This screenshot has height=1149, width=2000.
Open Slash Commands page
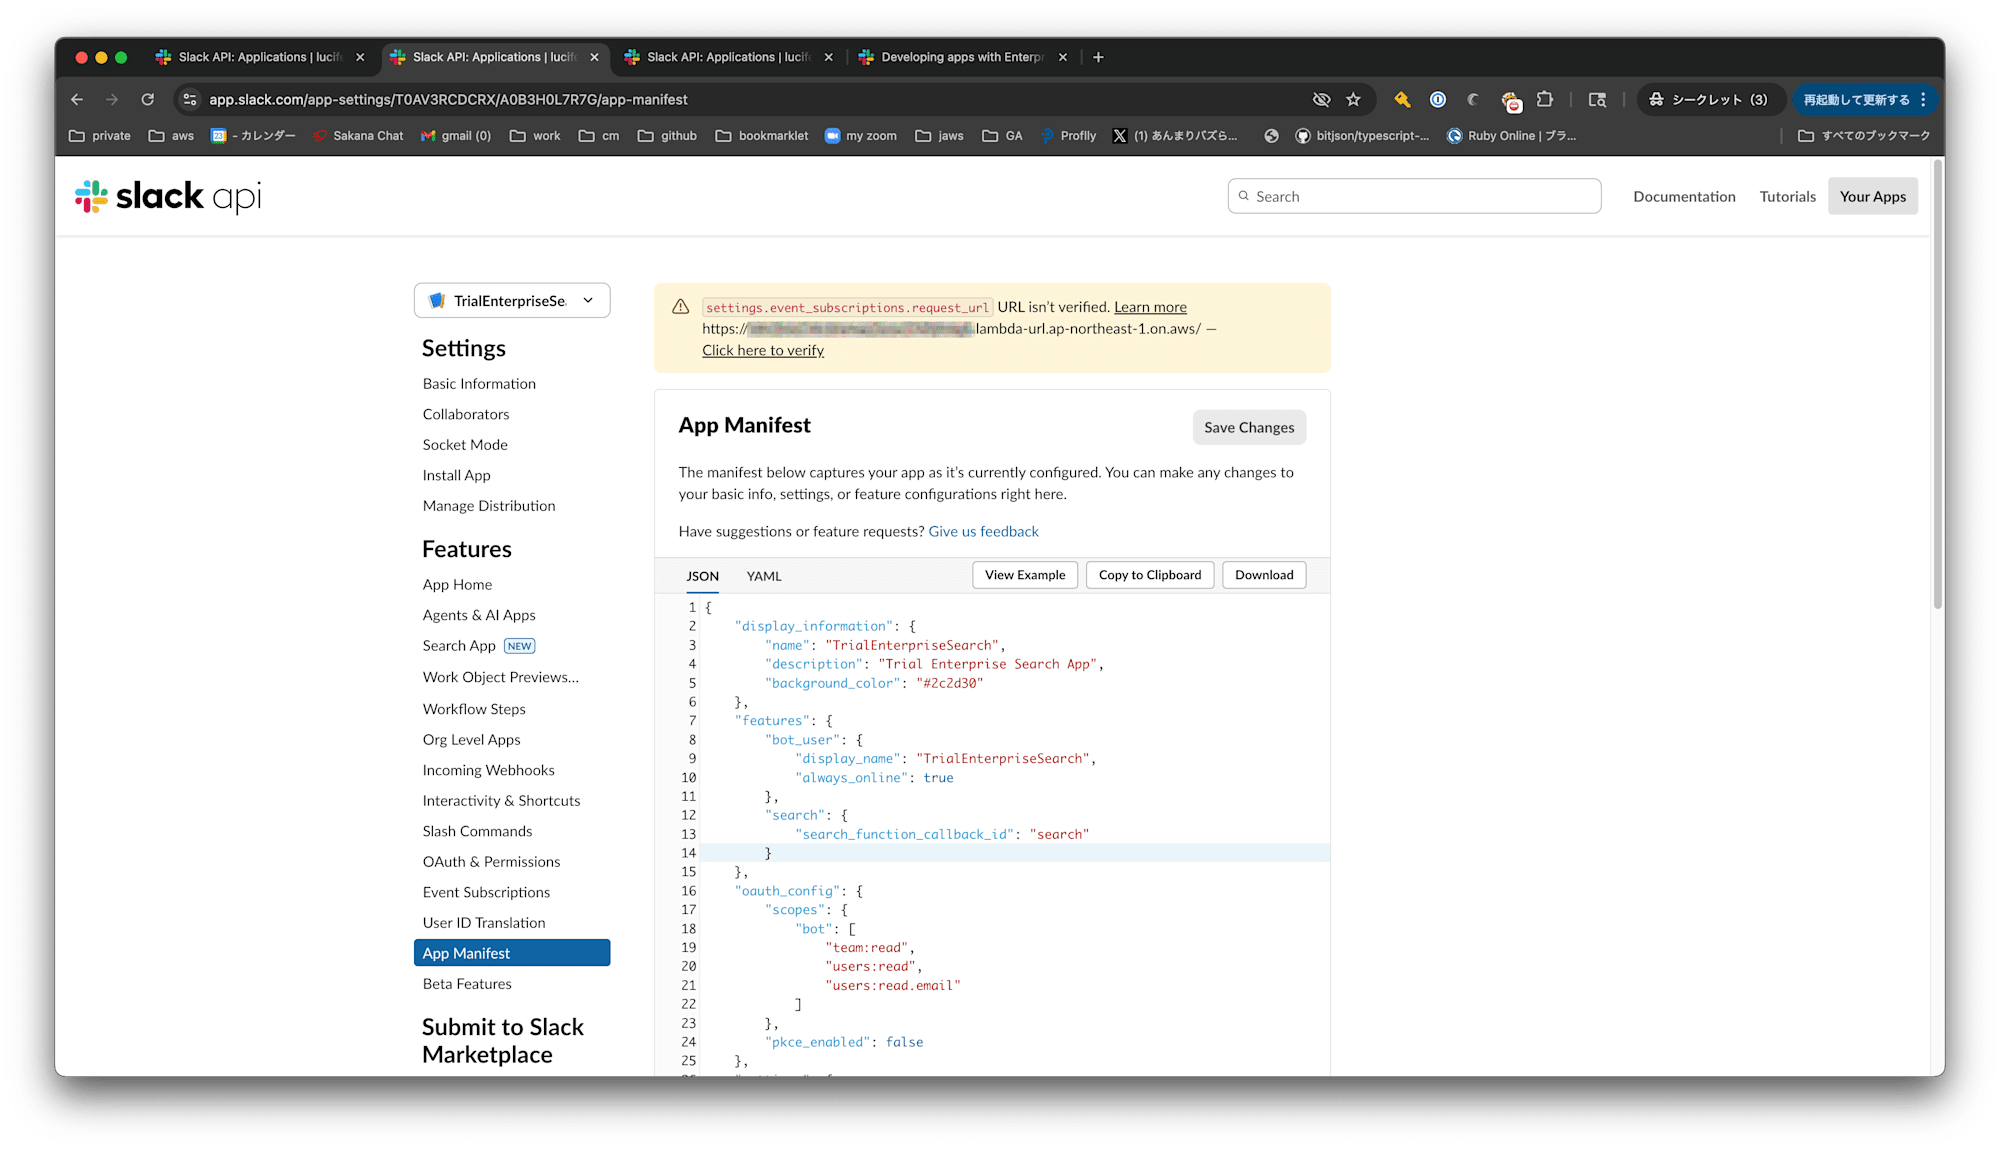click(477, 831)
